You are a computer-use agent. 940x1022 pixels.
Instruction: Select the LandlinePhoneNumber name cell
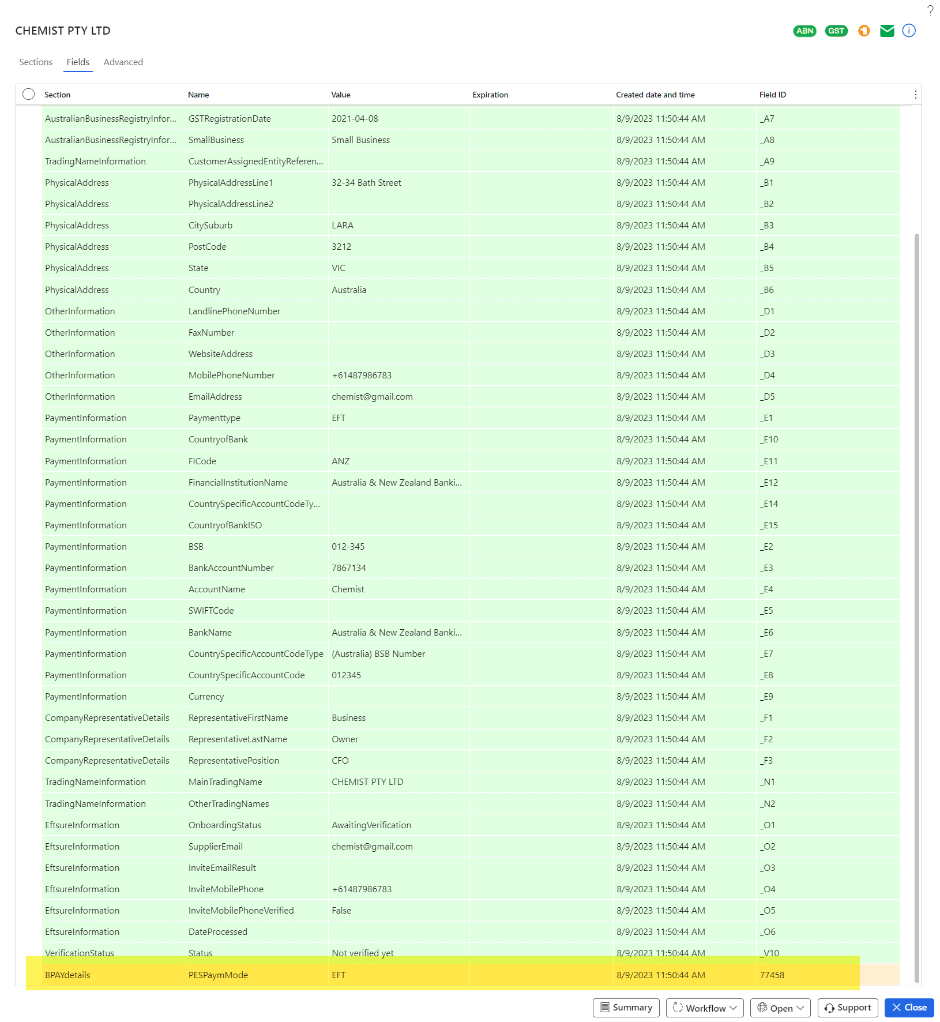coord(234,312)
